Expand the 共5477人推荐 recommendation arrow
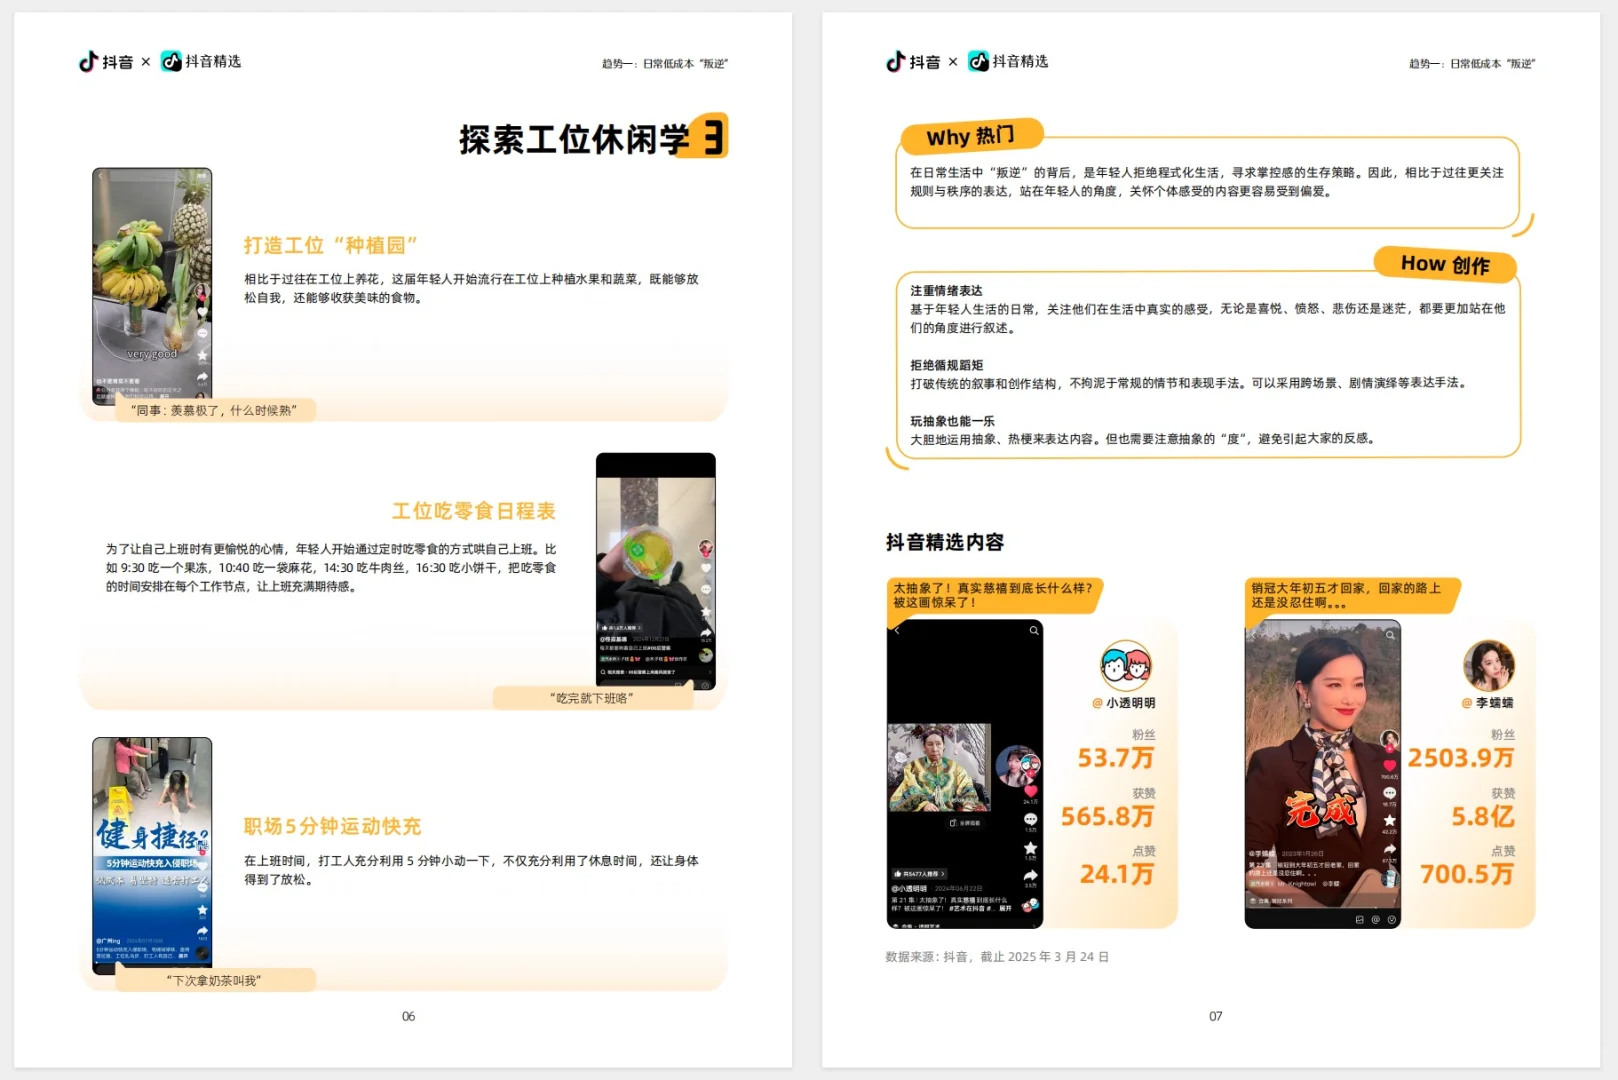The width and height of the screenshot is (1618, 1080). [943, 872]
